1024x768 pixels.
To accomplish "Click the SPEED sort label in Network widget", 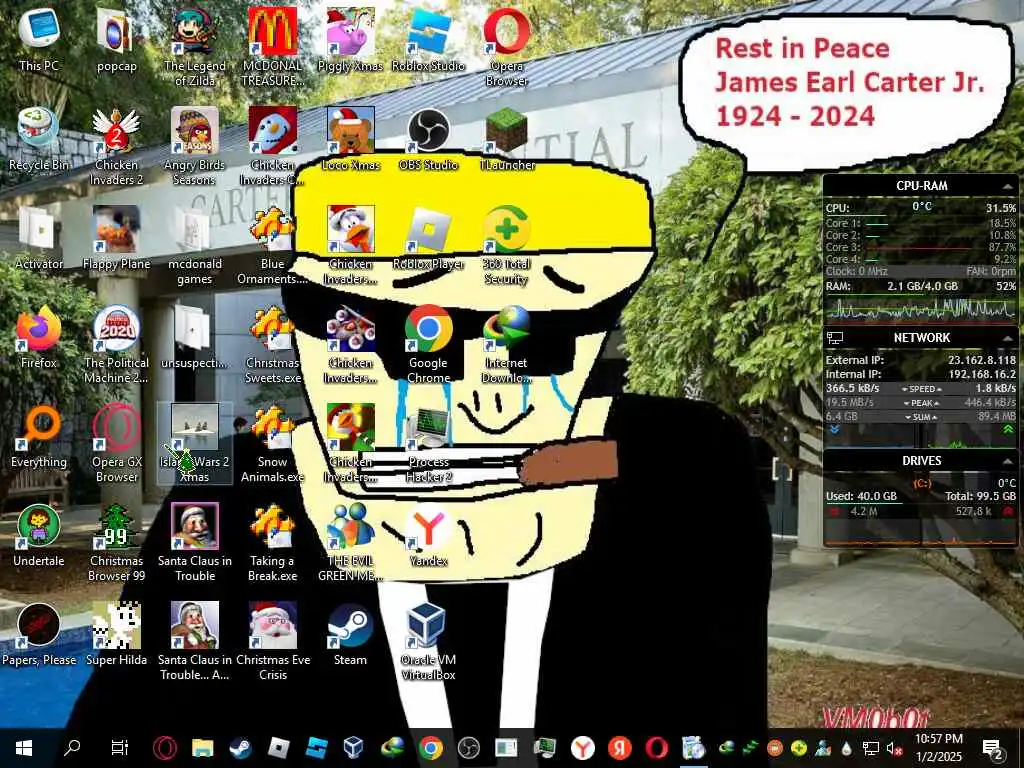I will 921,389.
